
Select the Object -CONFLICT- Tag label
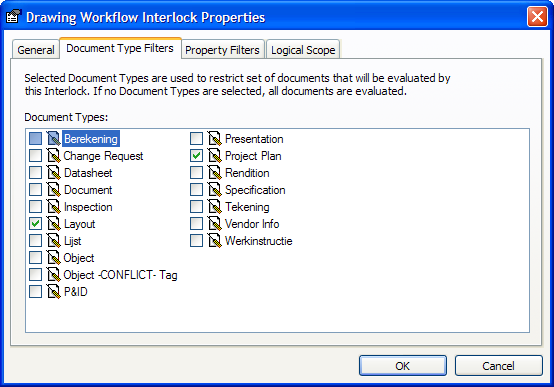click(x=120, y=275)
